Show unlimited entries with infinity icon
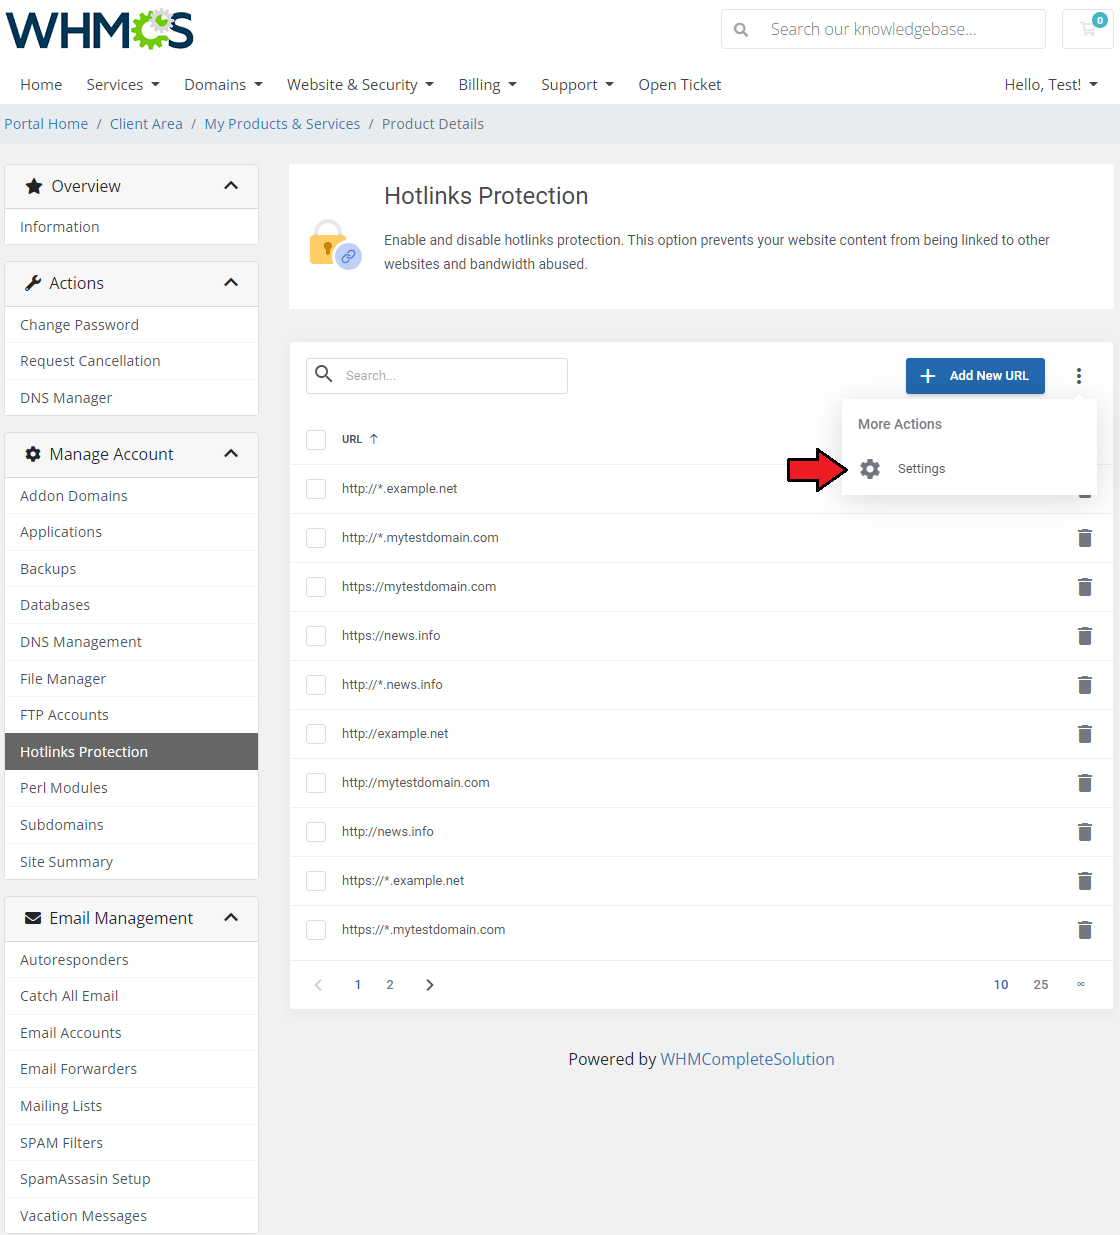The image size is (1120, 1235). 1081,984
